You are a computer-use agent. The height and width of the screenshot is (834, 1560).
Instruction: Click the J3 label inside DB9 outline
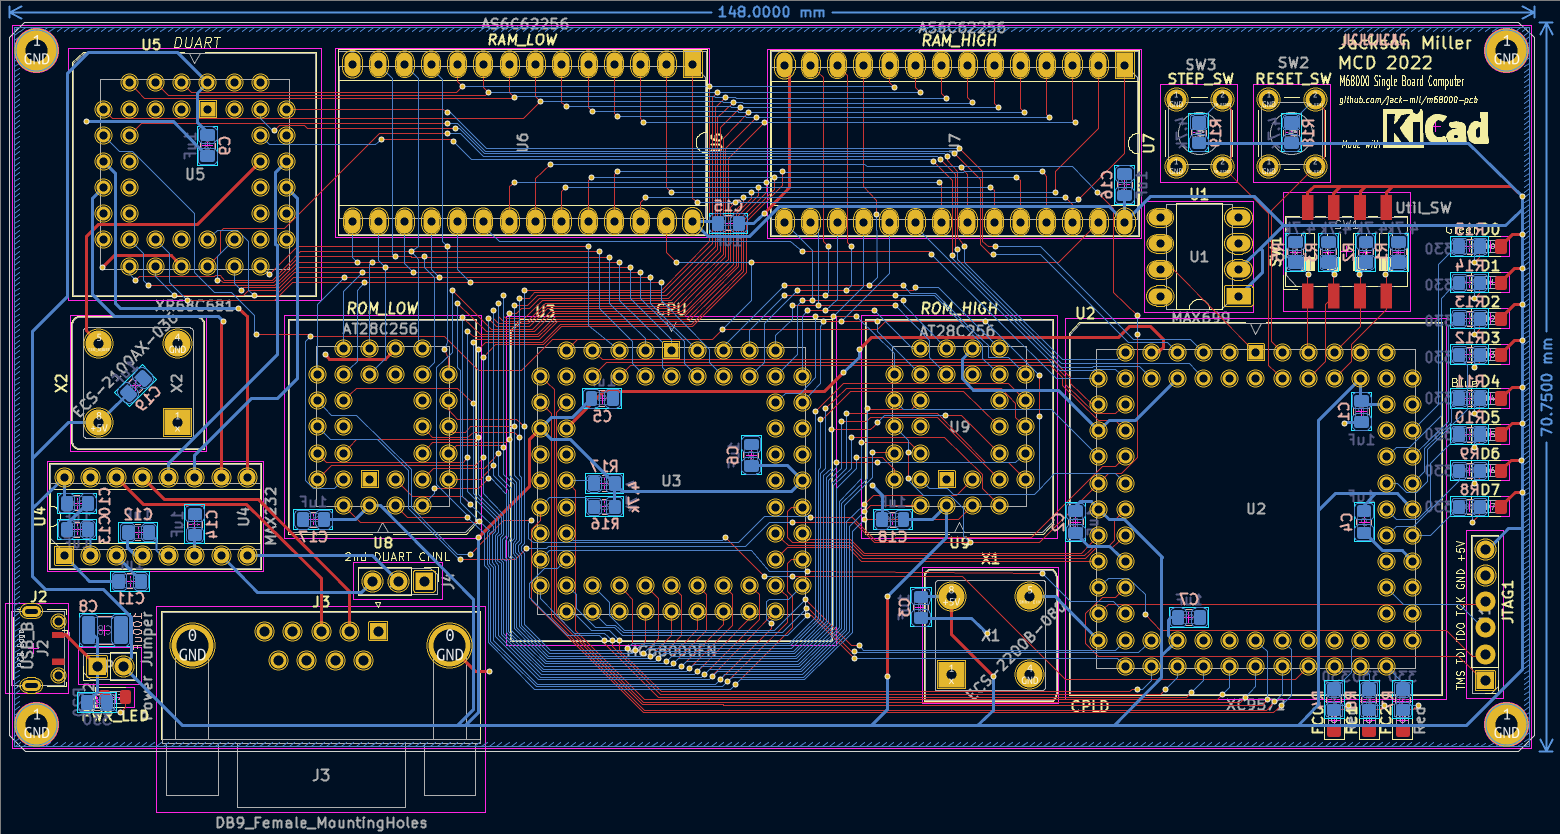(320, 775)
